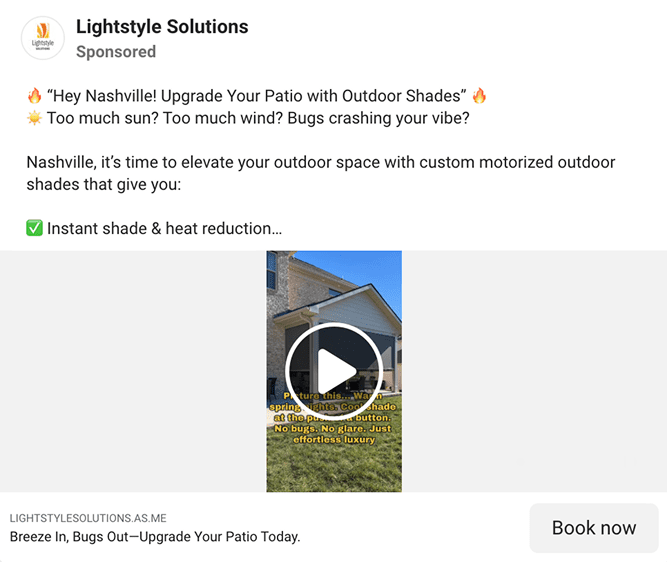667x562 pixels.
Task: Play the patio shades video
Action: click(x=334, y=371)
